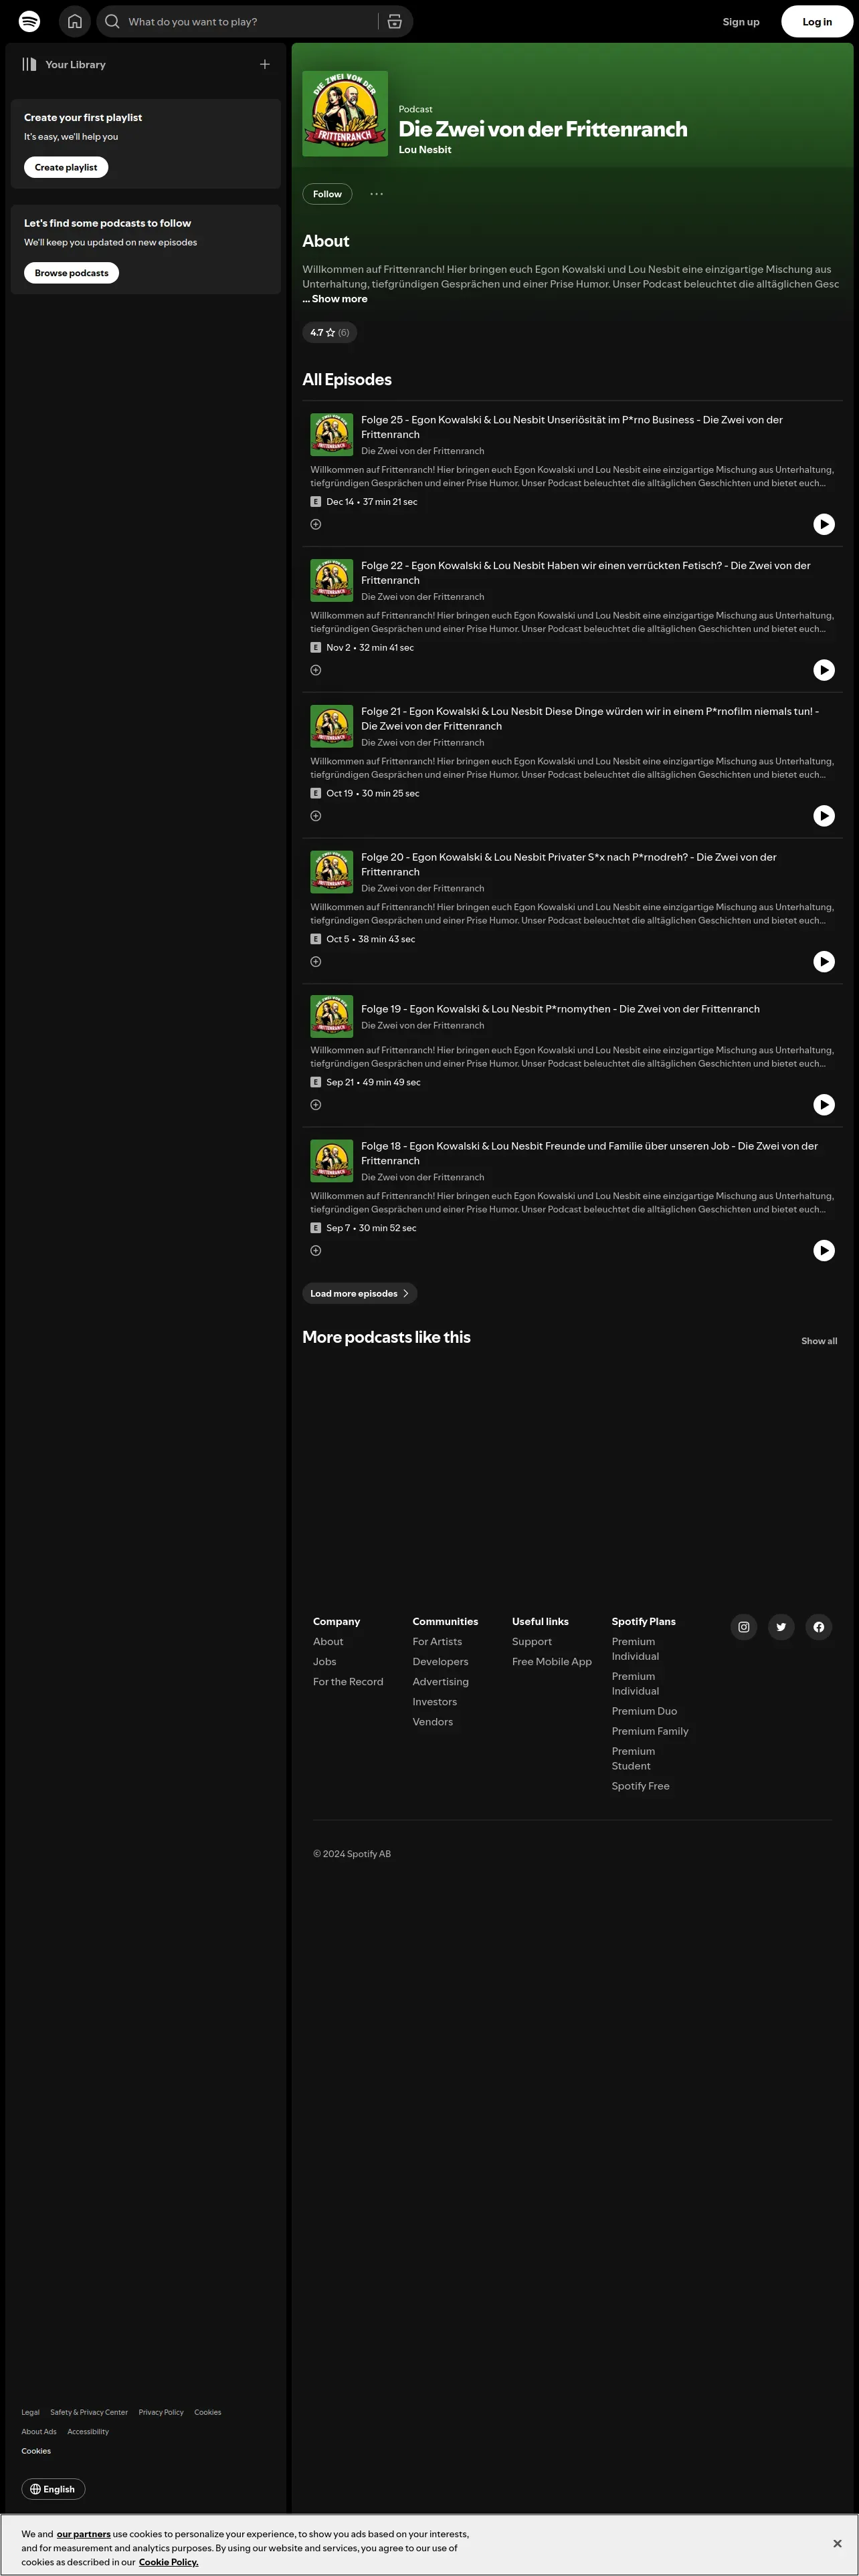The image size is (859, 2576).
Task: Open About Ads sidebar link
Action: click(39, 2431)
